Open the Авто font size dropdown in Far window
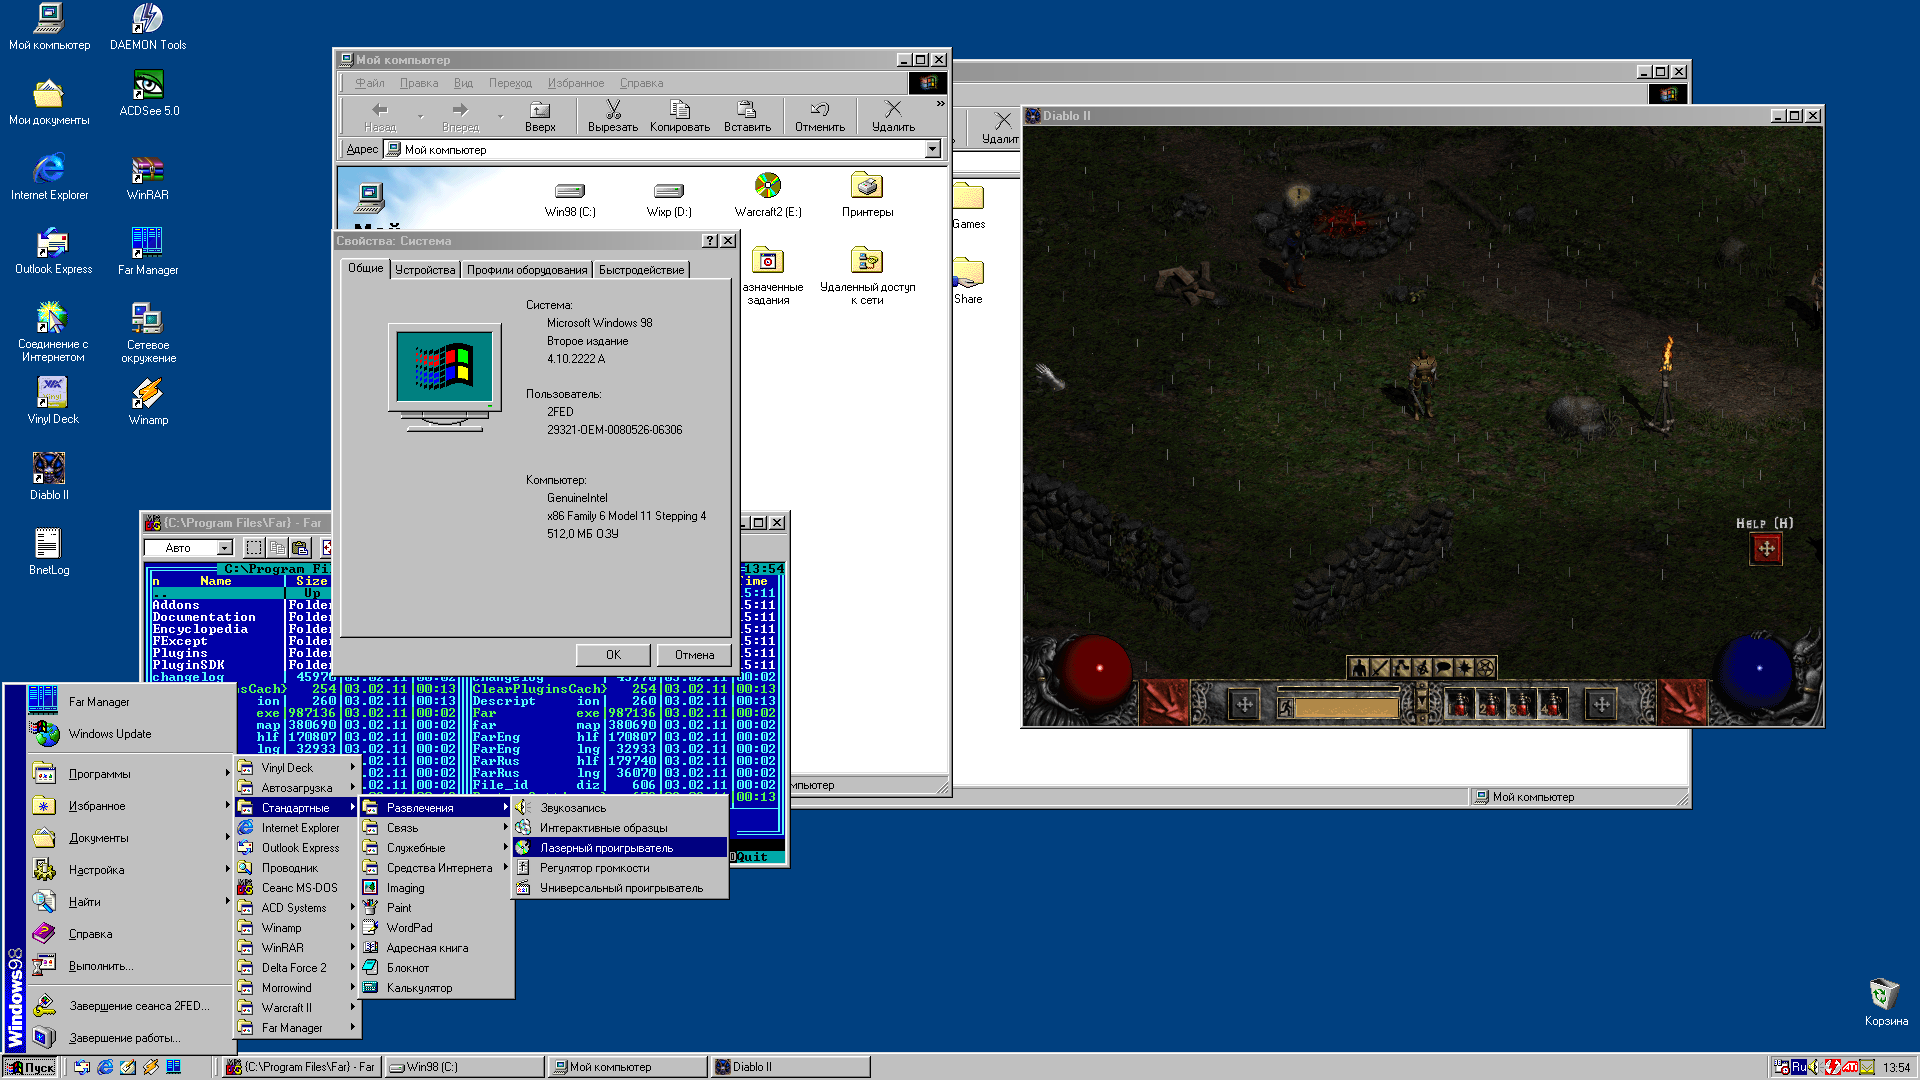The width and height of the screenshot is (1920, 1080). 225,548
